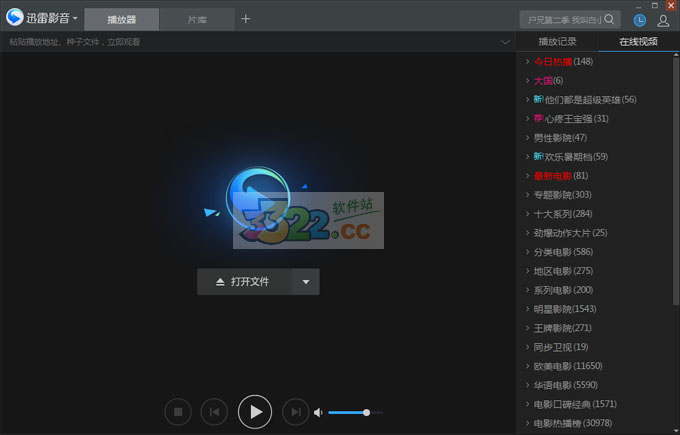Viewport: 680px width, 435px height.
Task: Open the dropdown arrow beside 打开文件
Action: coord(306,282)
